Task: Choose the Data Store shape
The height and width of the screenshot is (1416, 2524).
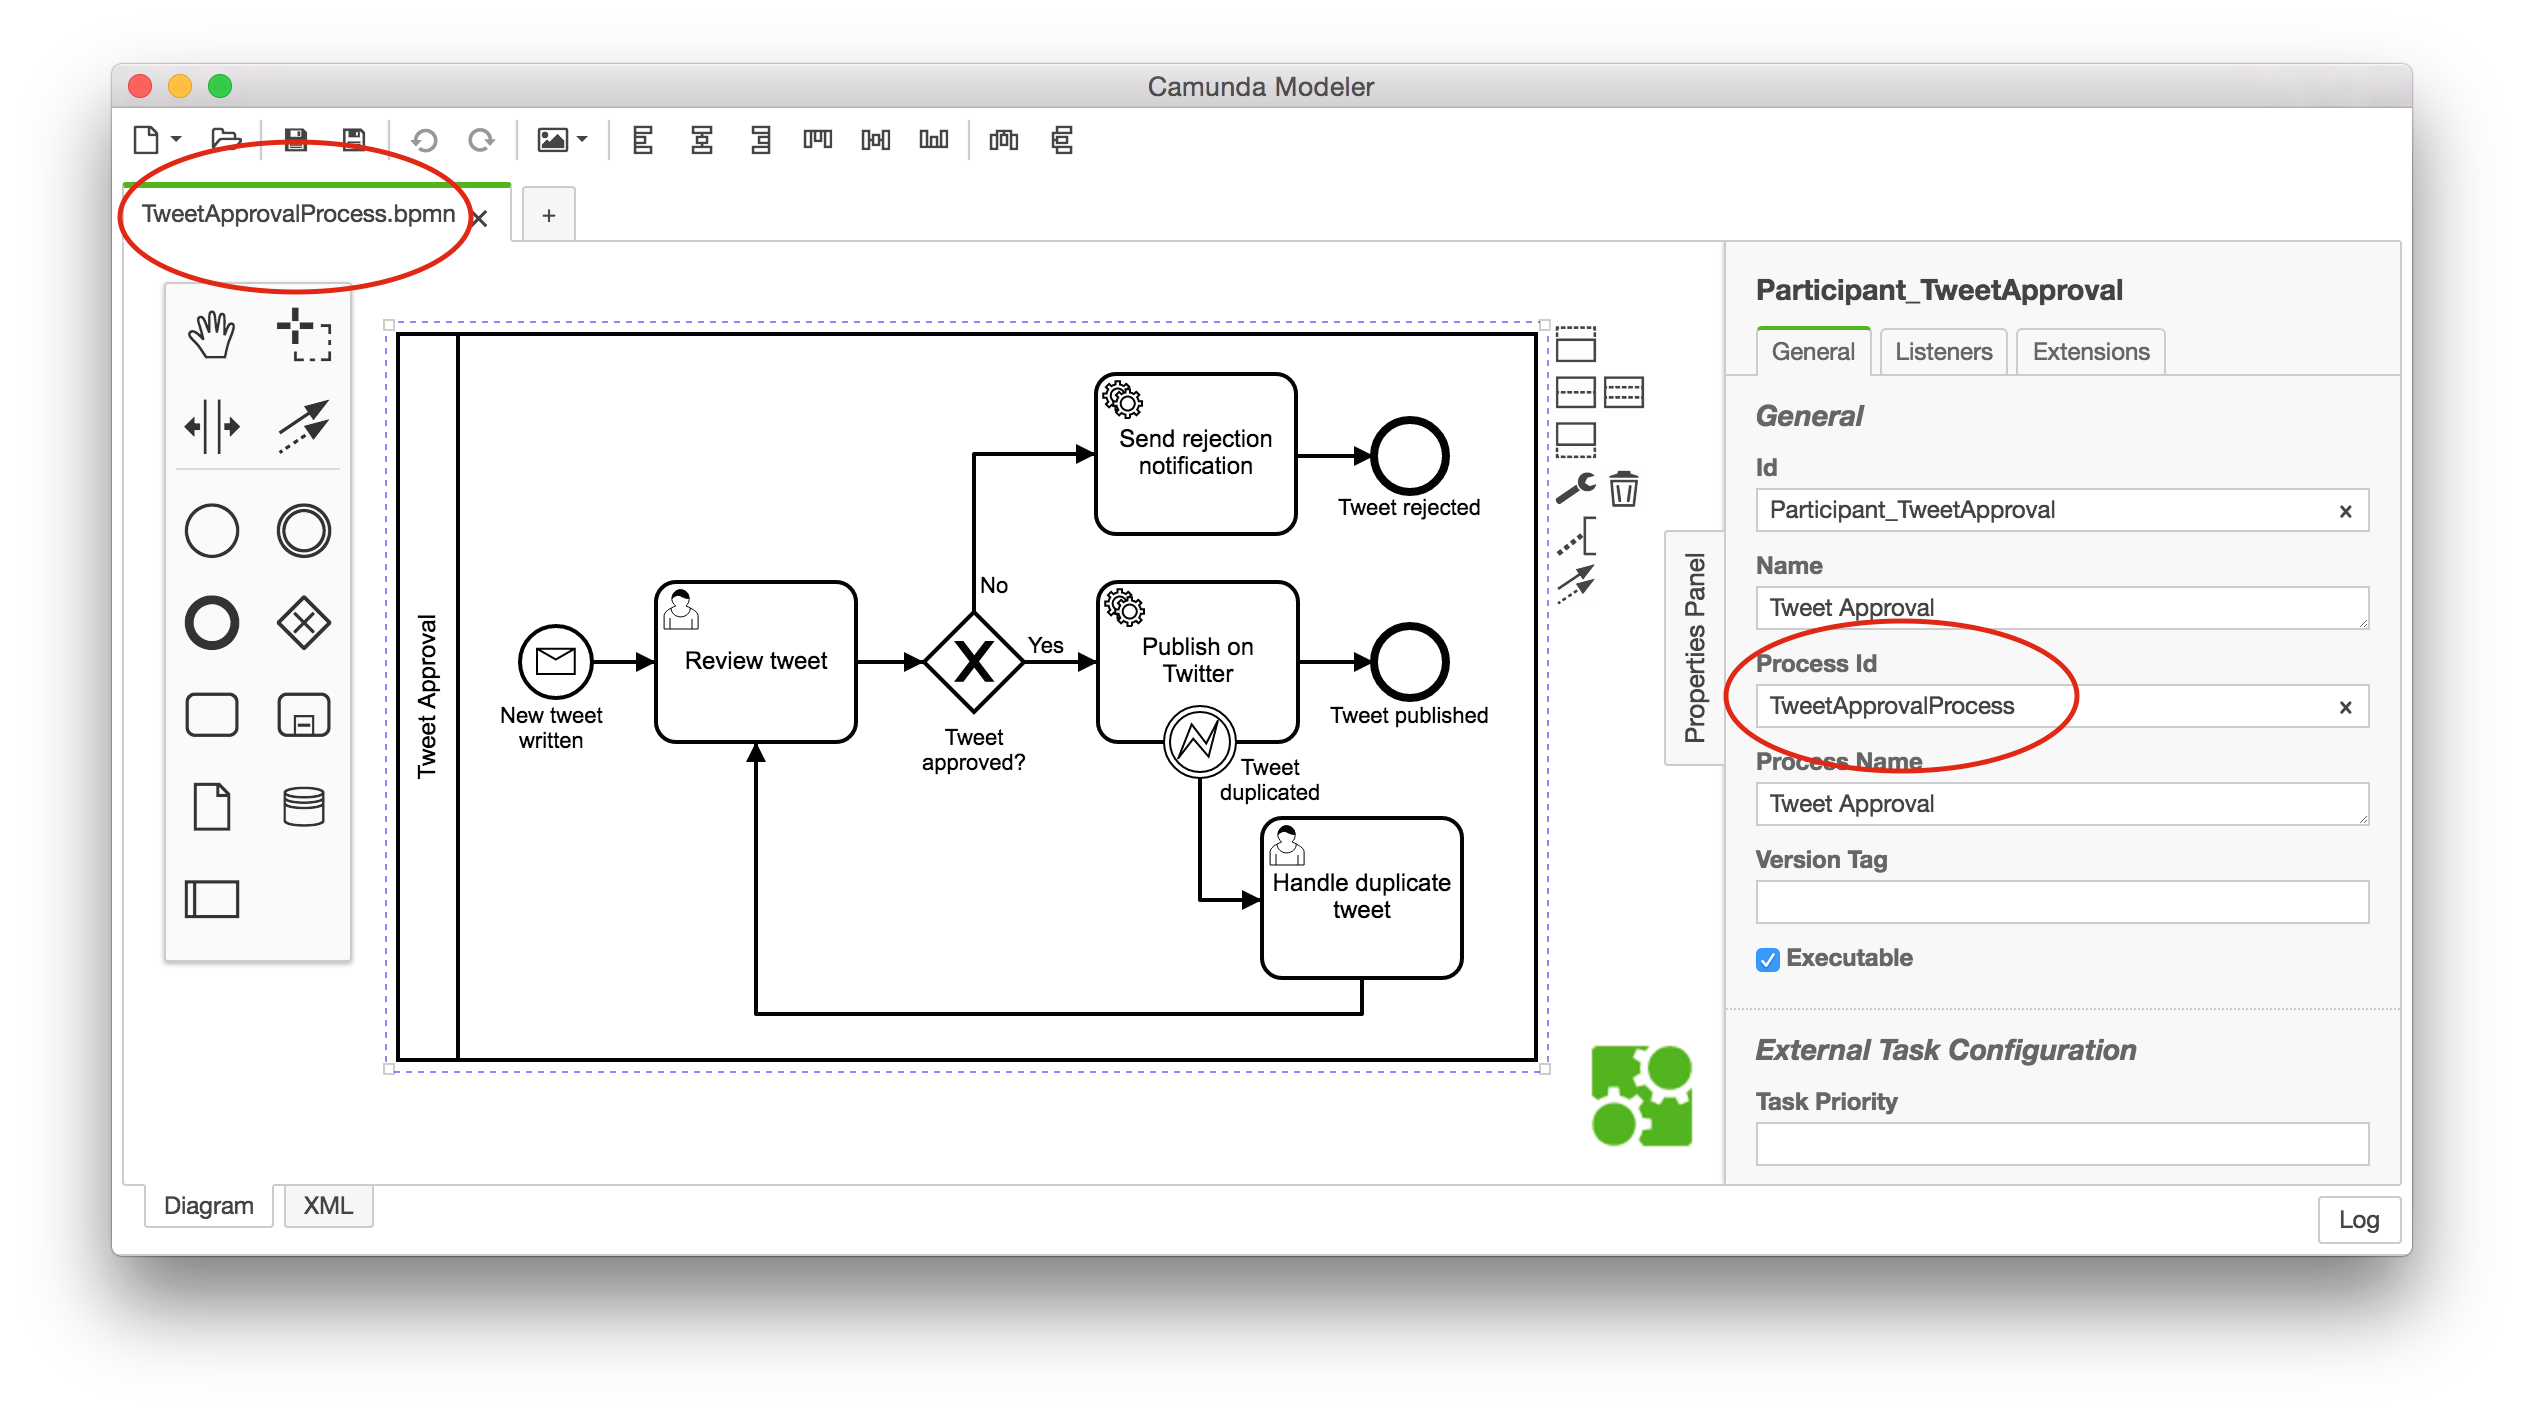Action: [303, 806]
